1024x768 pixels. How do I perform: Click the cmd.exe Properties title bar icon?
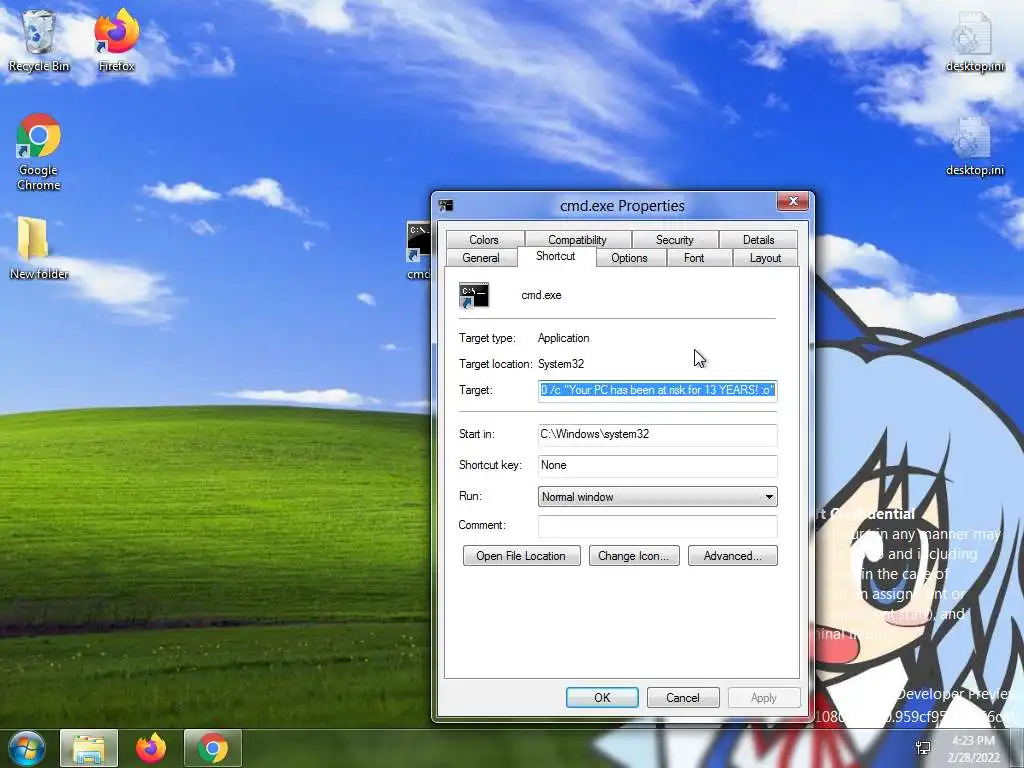pos(446,206)
